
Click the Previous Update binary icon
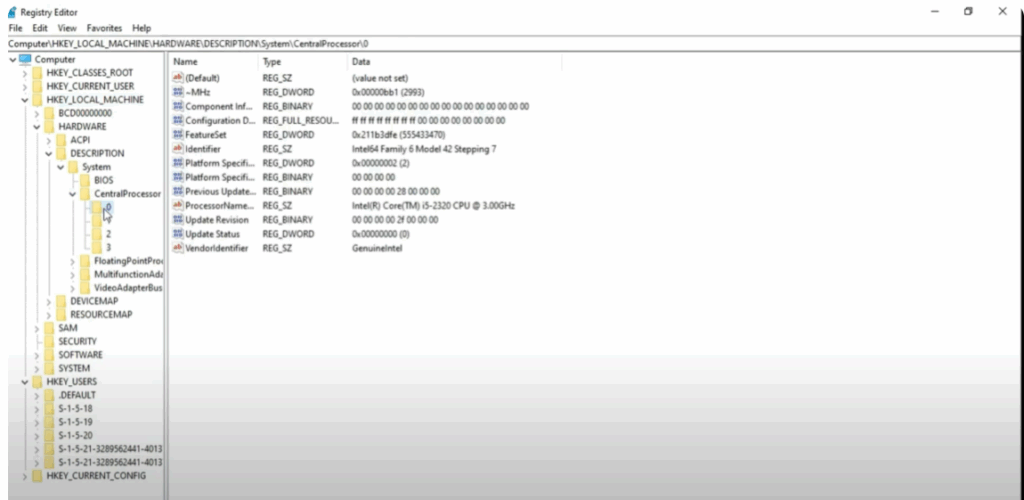coord(178,191)
